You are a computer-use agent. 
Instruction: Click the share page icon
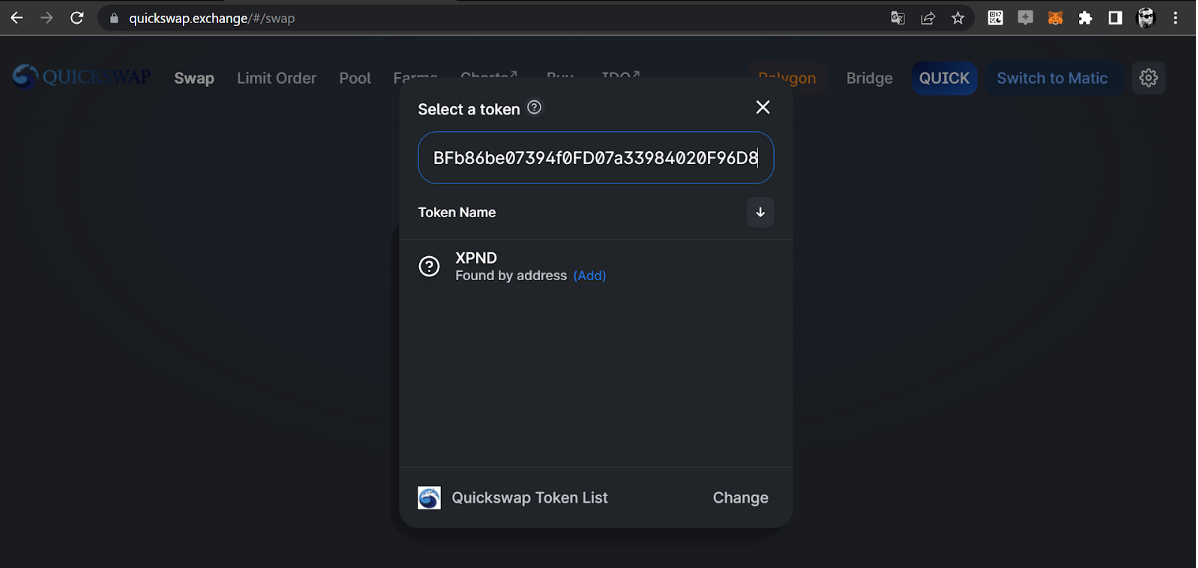(x=928, y=18)
